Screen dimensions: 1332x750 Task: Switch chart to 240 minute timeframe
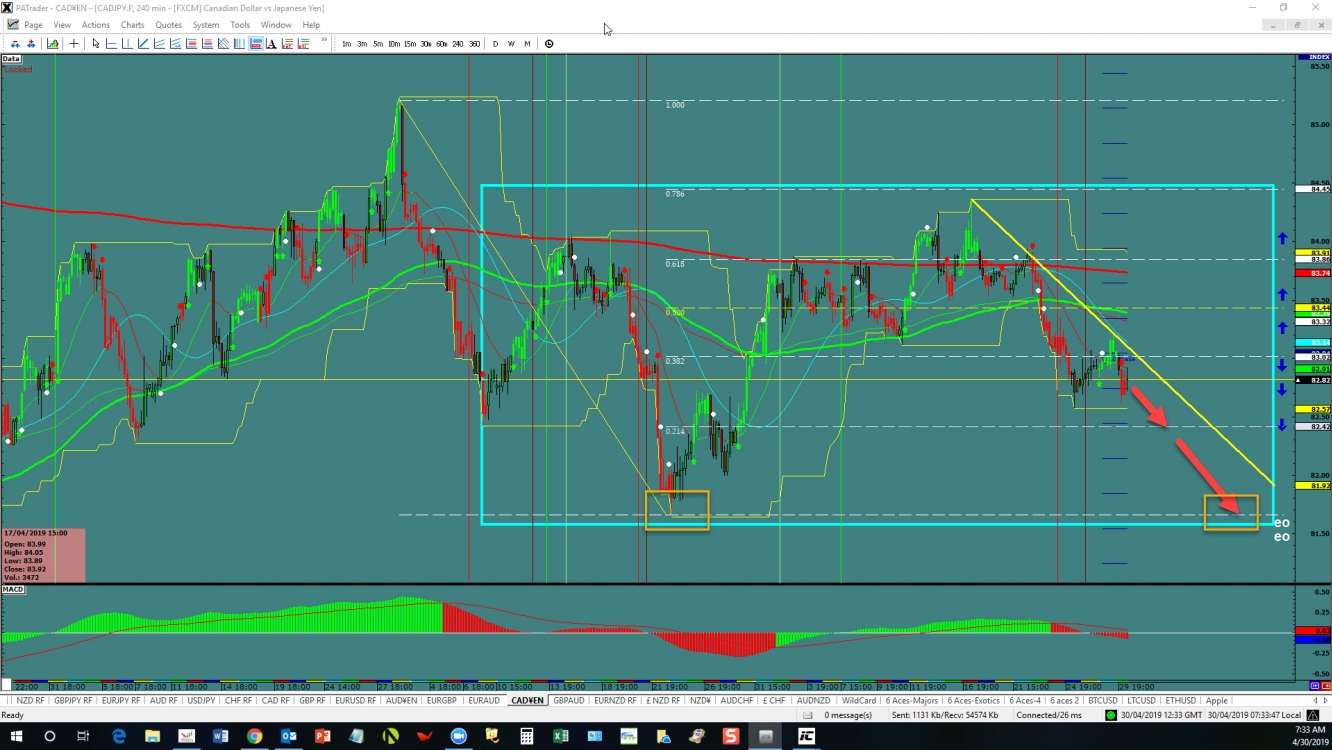point(458,44)
